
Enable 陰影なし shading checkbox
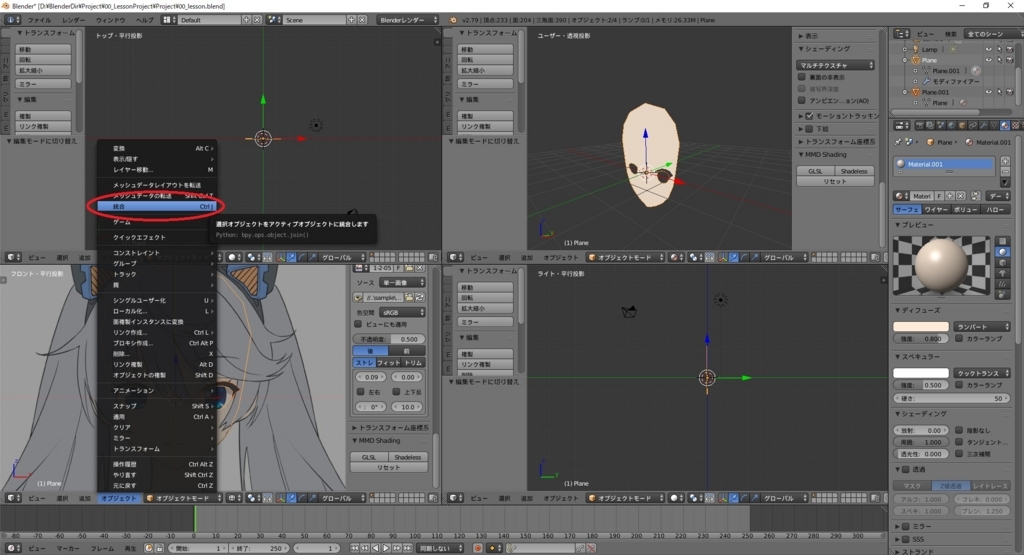959,430
